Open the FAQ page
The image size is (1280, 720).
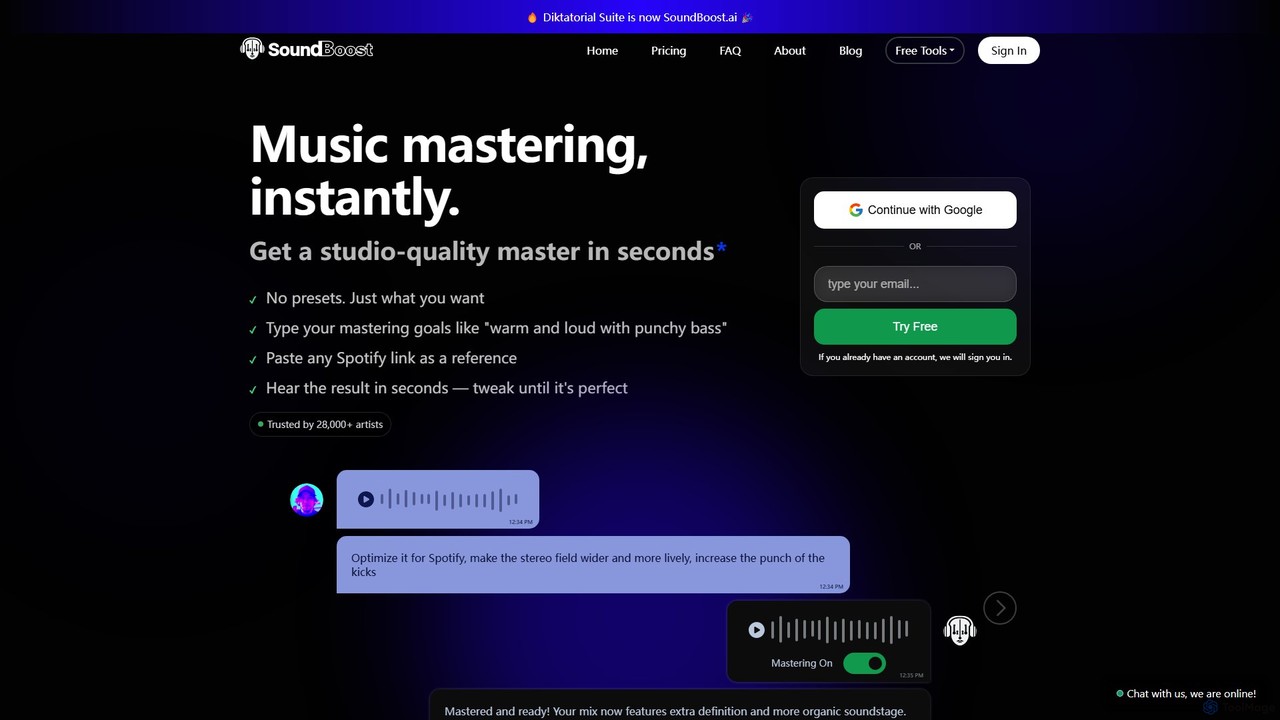coord(730,51)
